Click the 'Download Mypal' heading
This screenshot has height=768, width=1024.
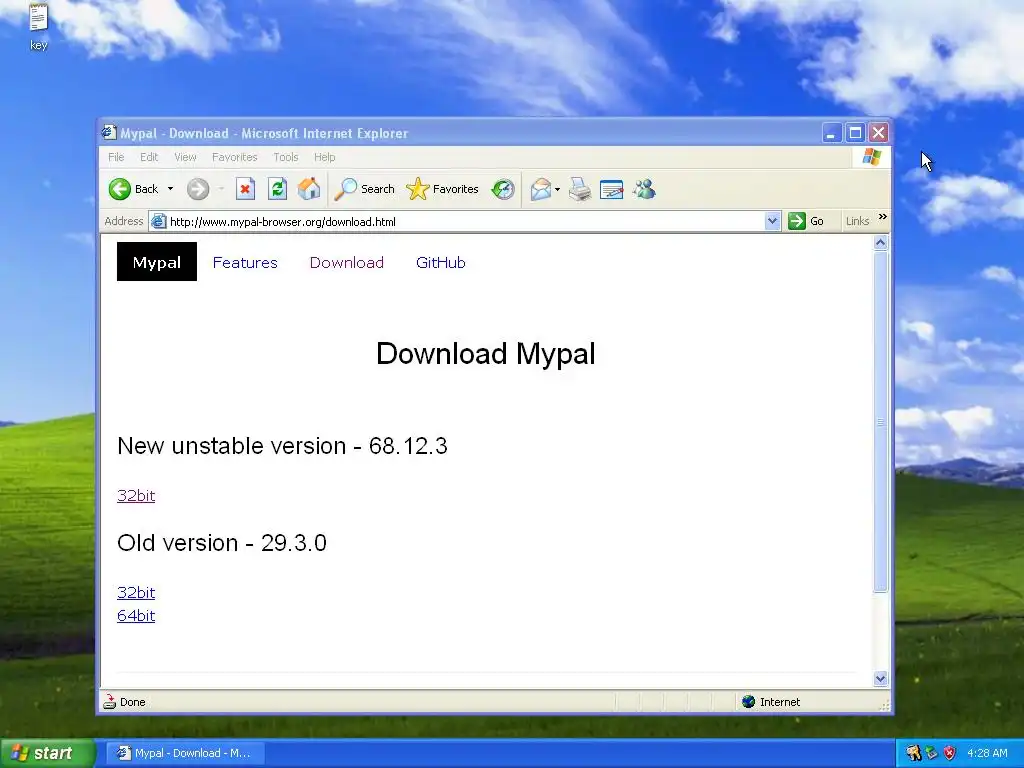(x=486, y=354)
